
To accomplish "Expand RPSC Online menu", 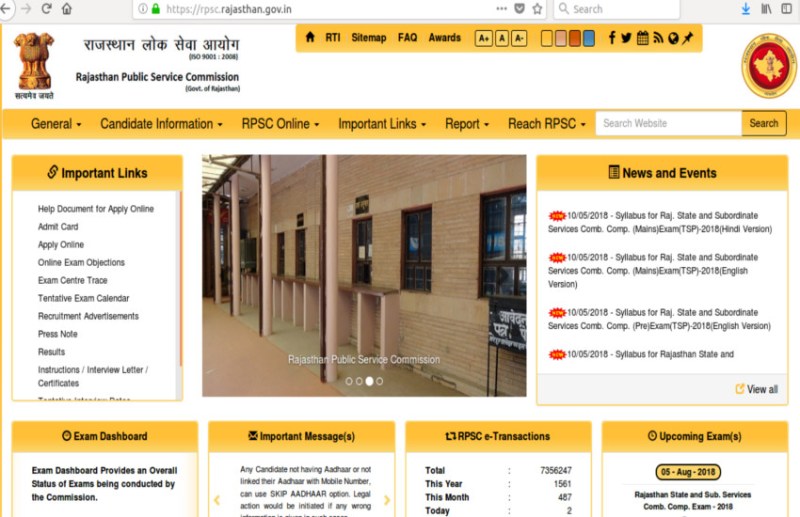I will 280,124.
